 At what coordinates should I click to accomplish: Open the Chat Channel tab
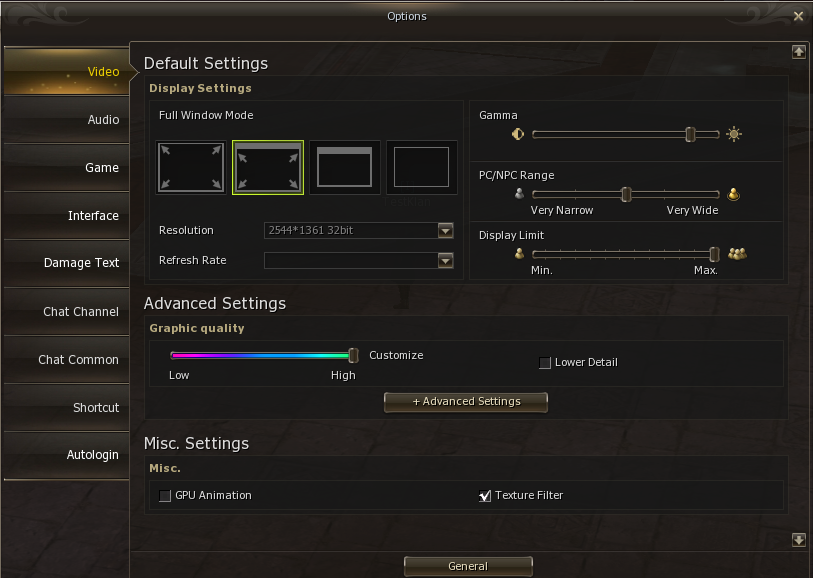[66, 312]
